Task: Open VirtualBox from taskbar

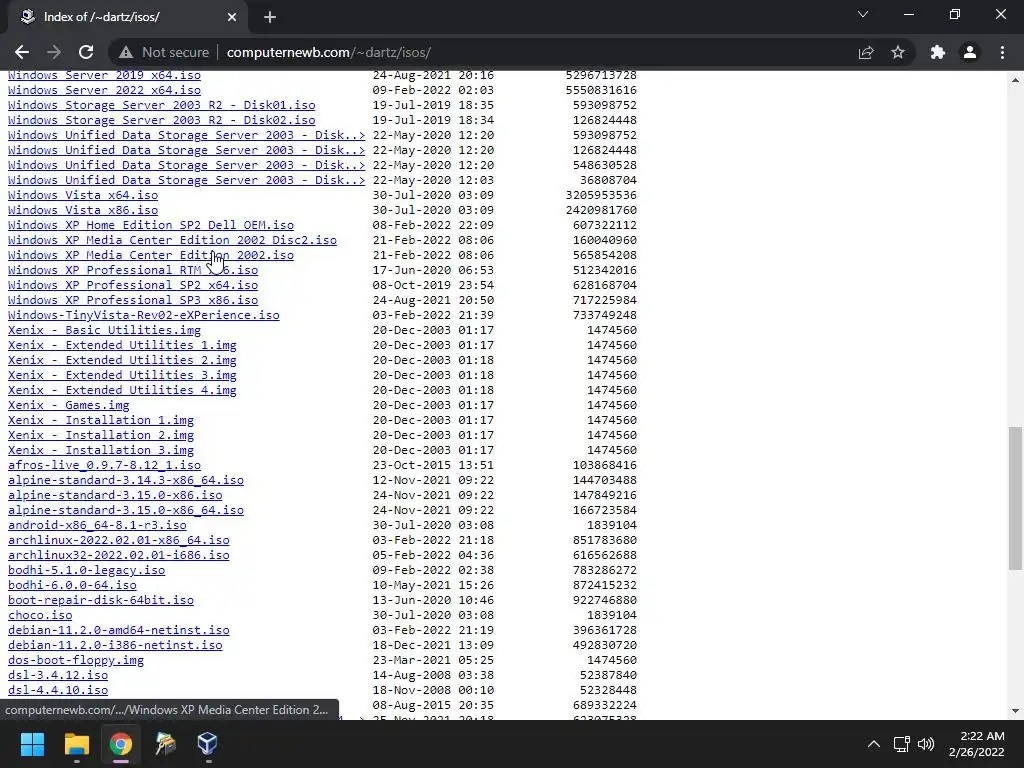Action: point(208,744)
